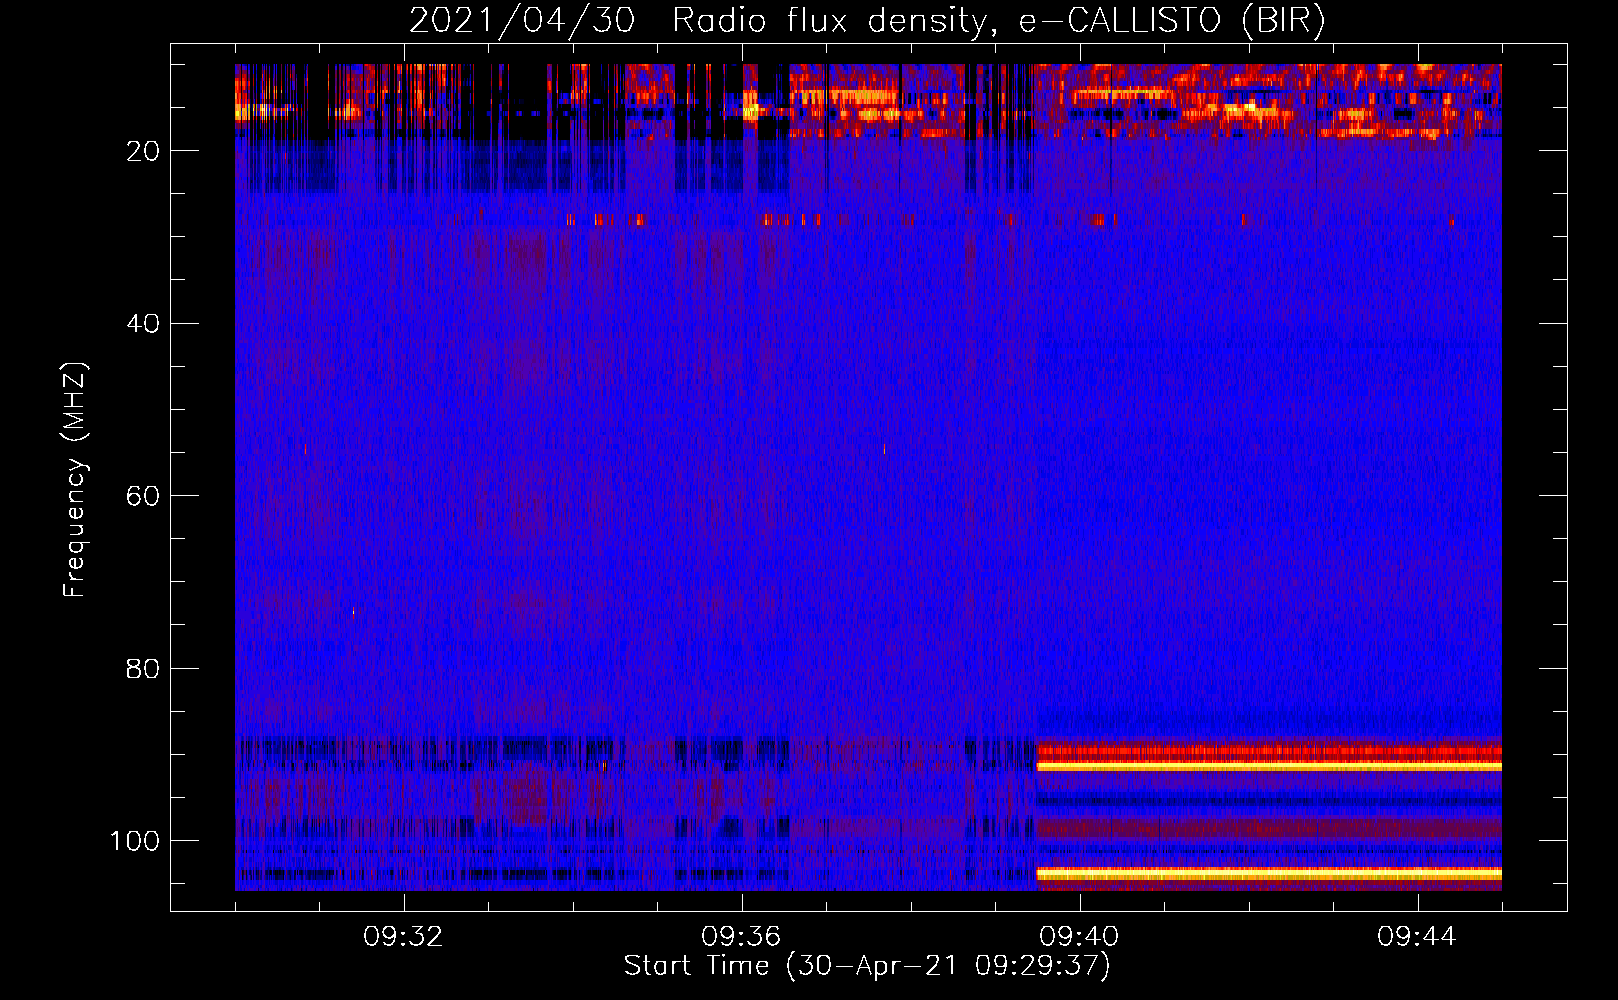The image size is (1618, 1000).
Task: Click "(BIR)" station code in the title
Action: click(1283, 21)
